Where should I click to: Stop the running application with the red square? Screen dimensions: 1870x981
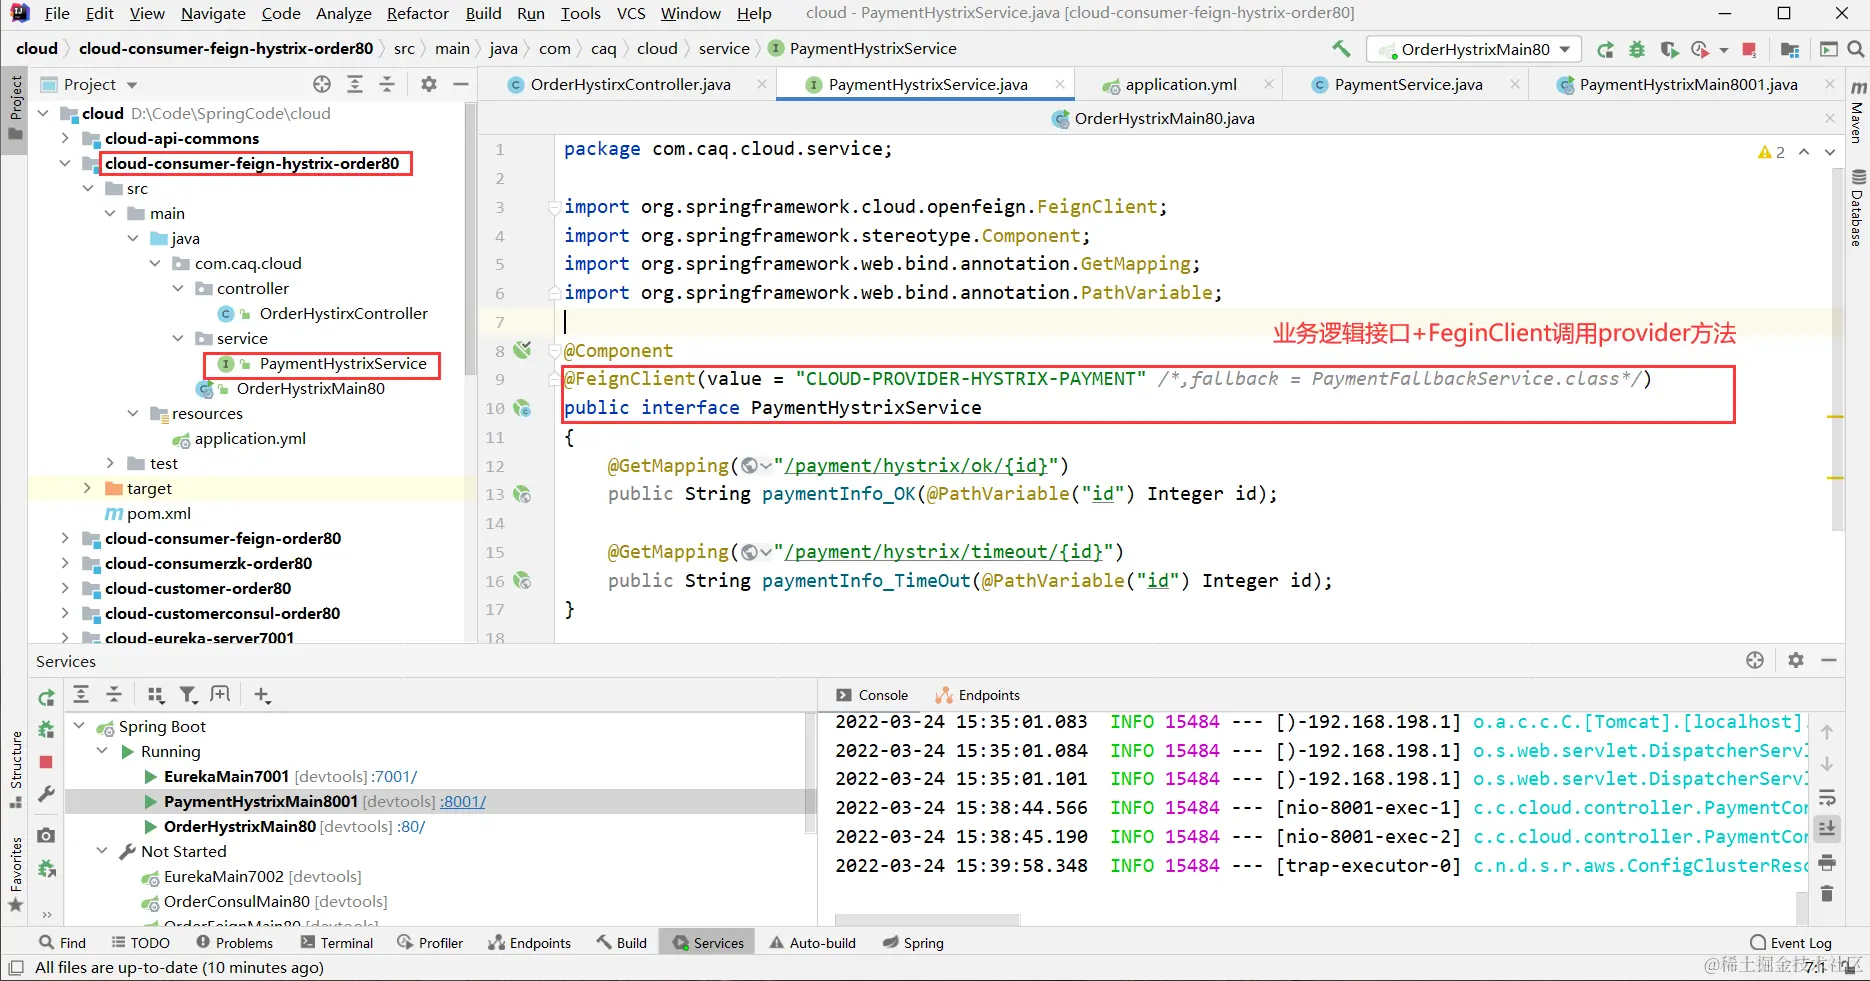tap(1749, 49)
